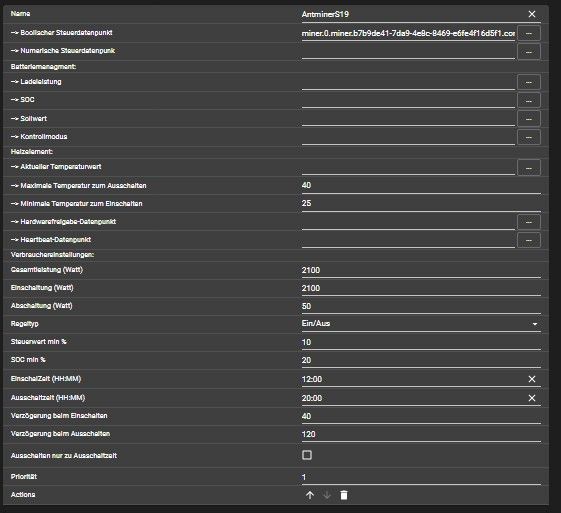
Task: Open object selector for Kontrollmodus
Action: coord(529,137)
